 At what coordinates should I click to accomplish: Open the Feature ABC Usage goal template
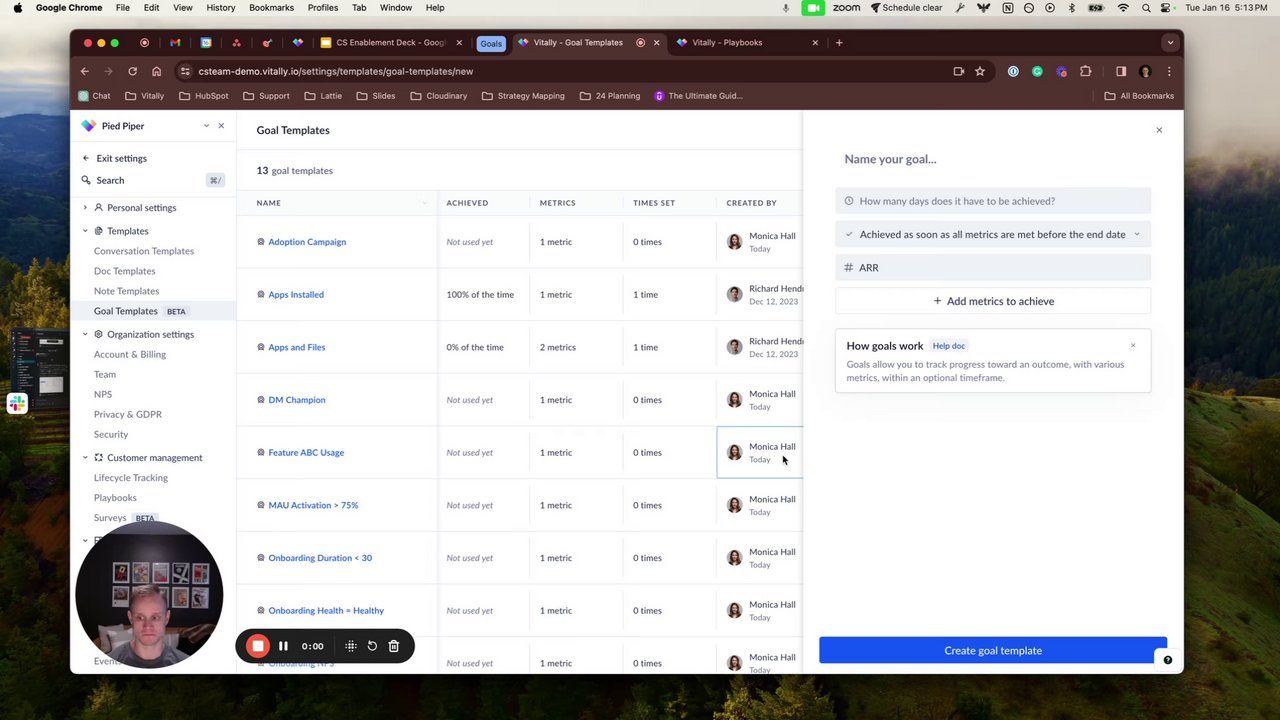point(306,452)
